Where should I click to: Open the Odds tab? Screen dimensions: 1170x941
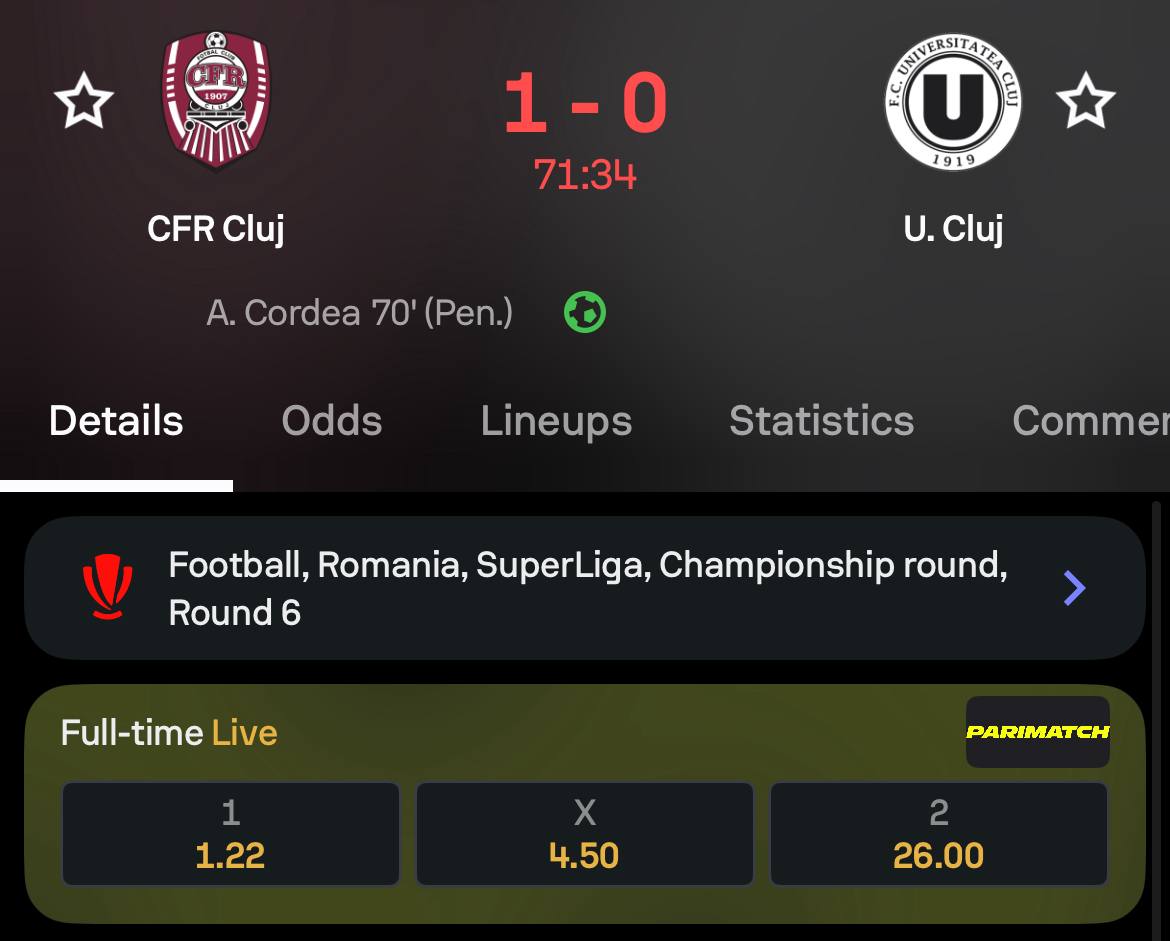pyautogui.click(x=332, y=421)
